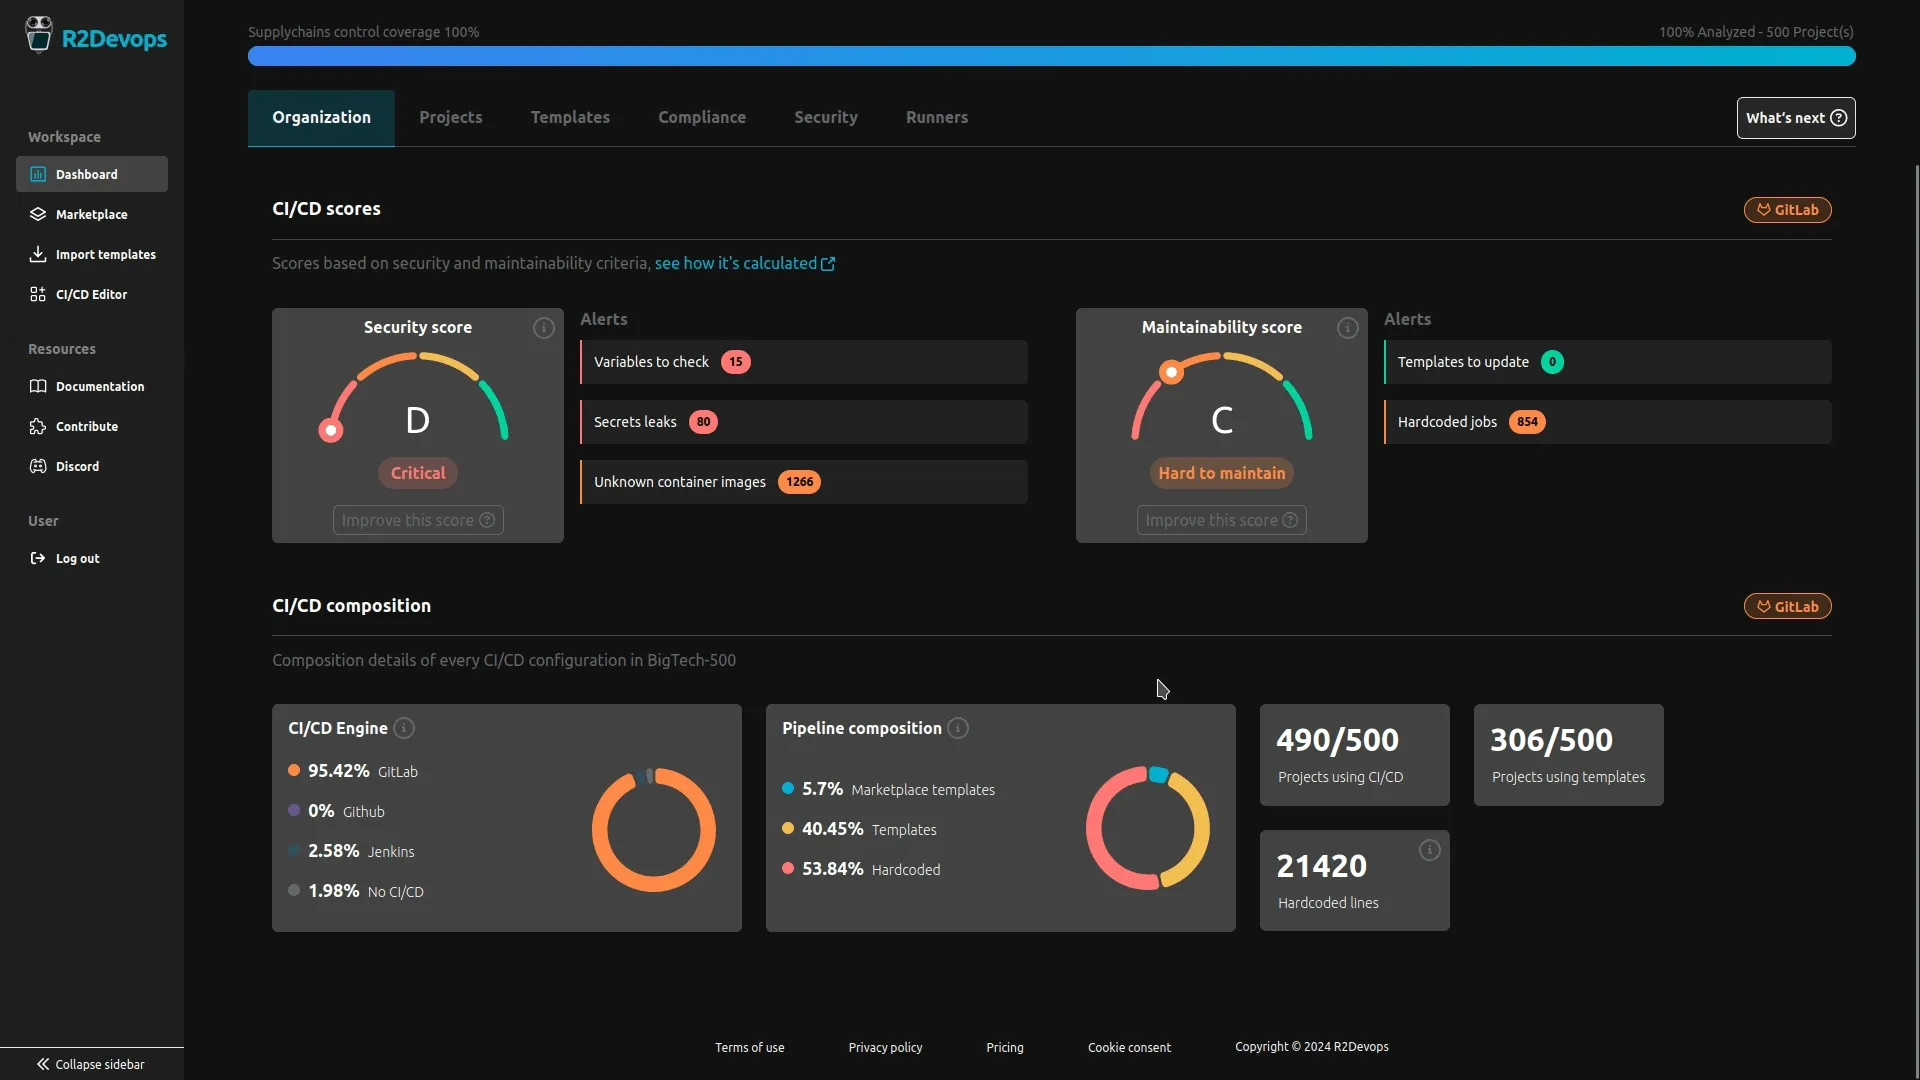Viewport: 1920px width, 1080px height.
Task: Switch to the Runners tab
Action: [936, 118]
